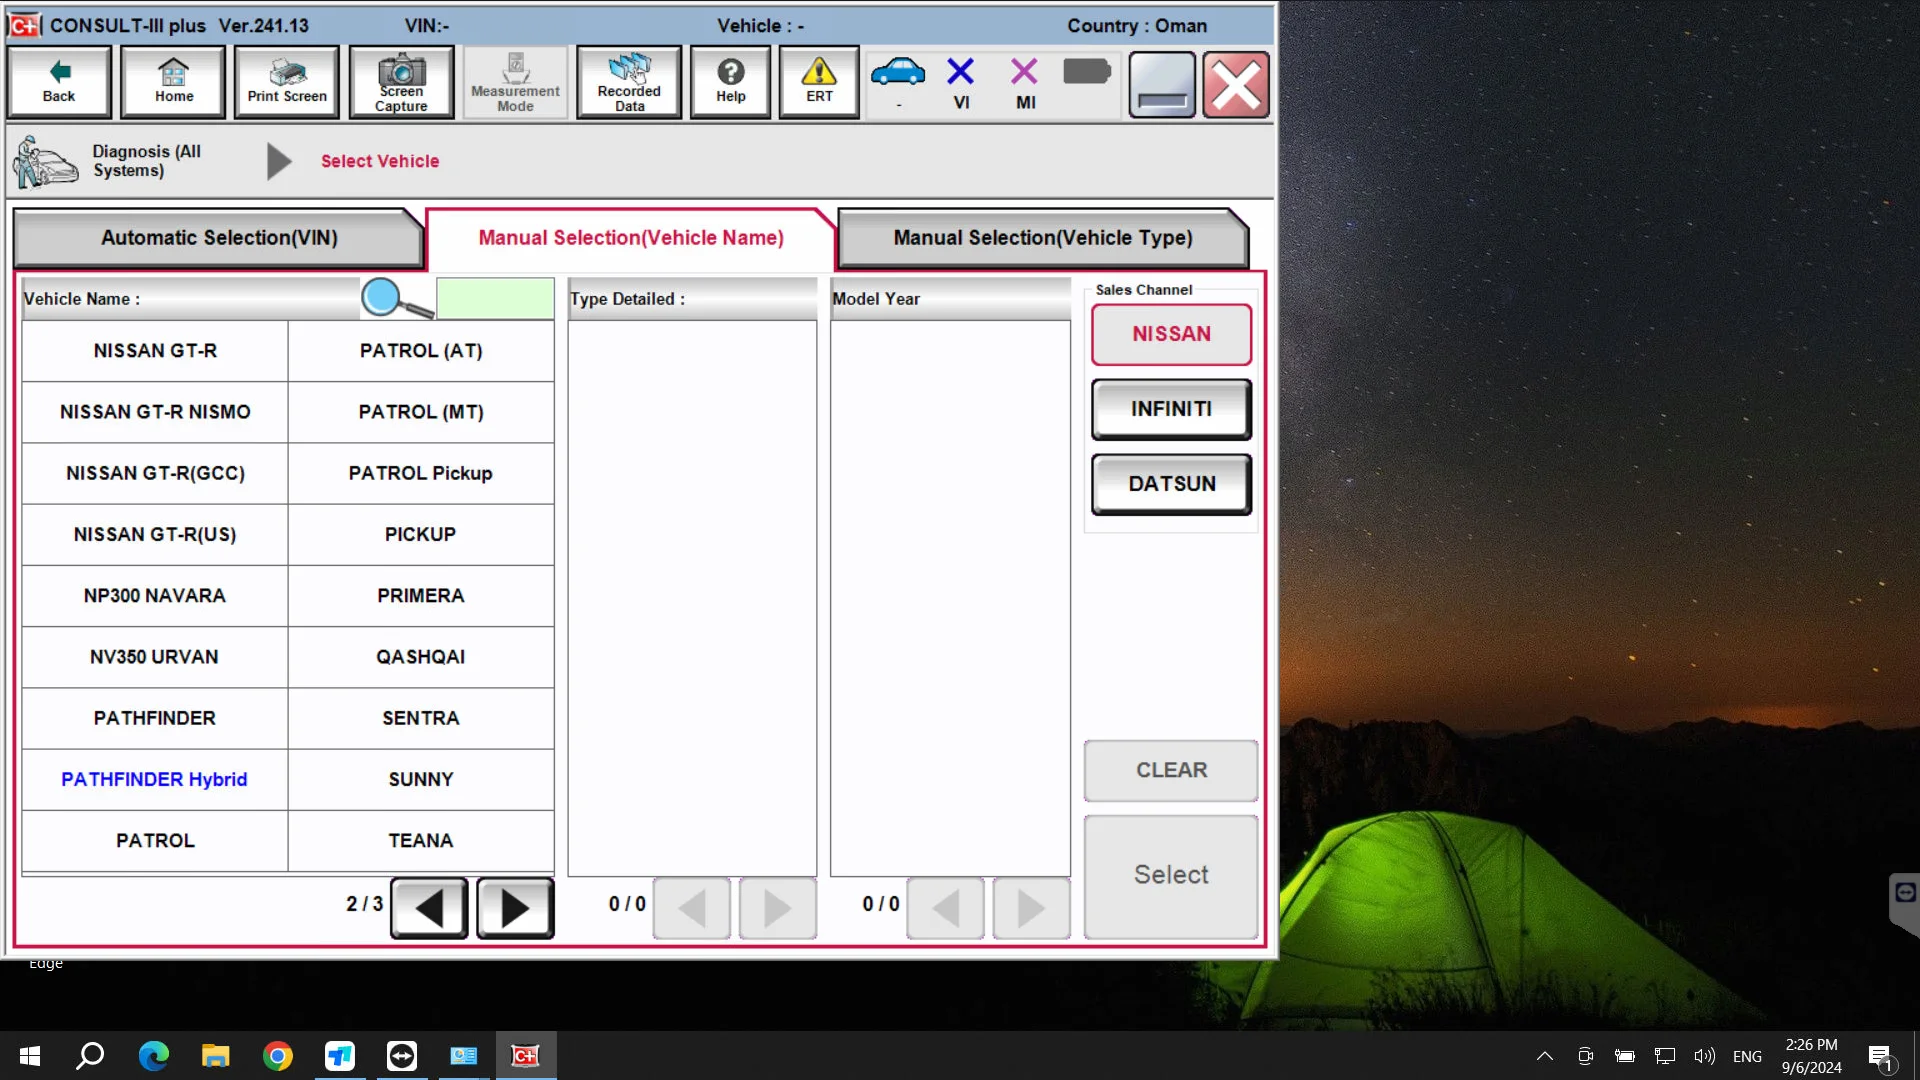This screenshot has height=1080, width=1920.
Task: Click the Back toolbar button
Action: point(59,83)
